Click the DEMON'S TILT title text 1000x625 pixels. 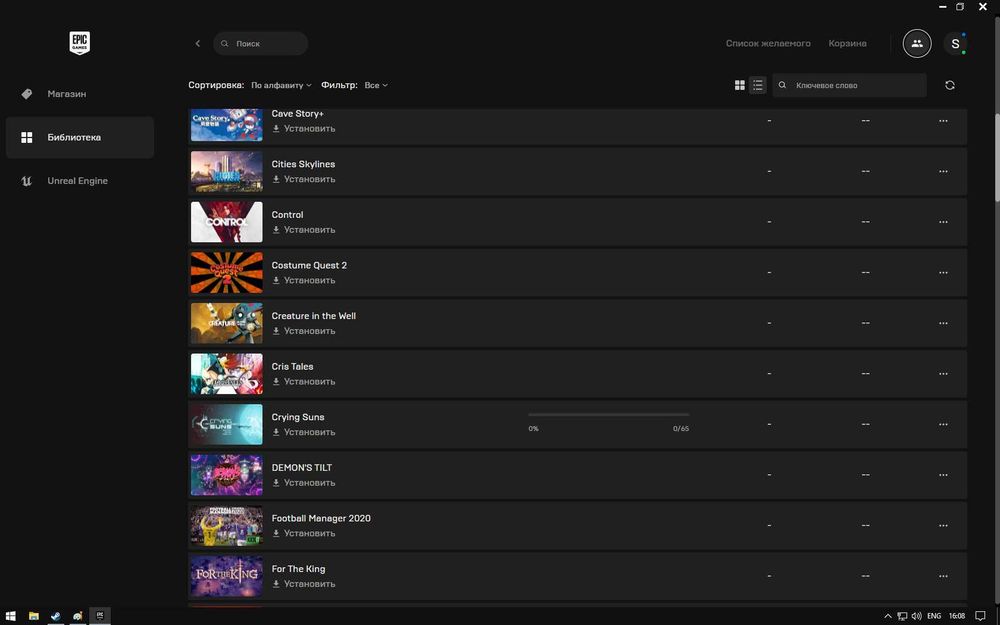(x=302, y=467)
